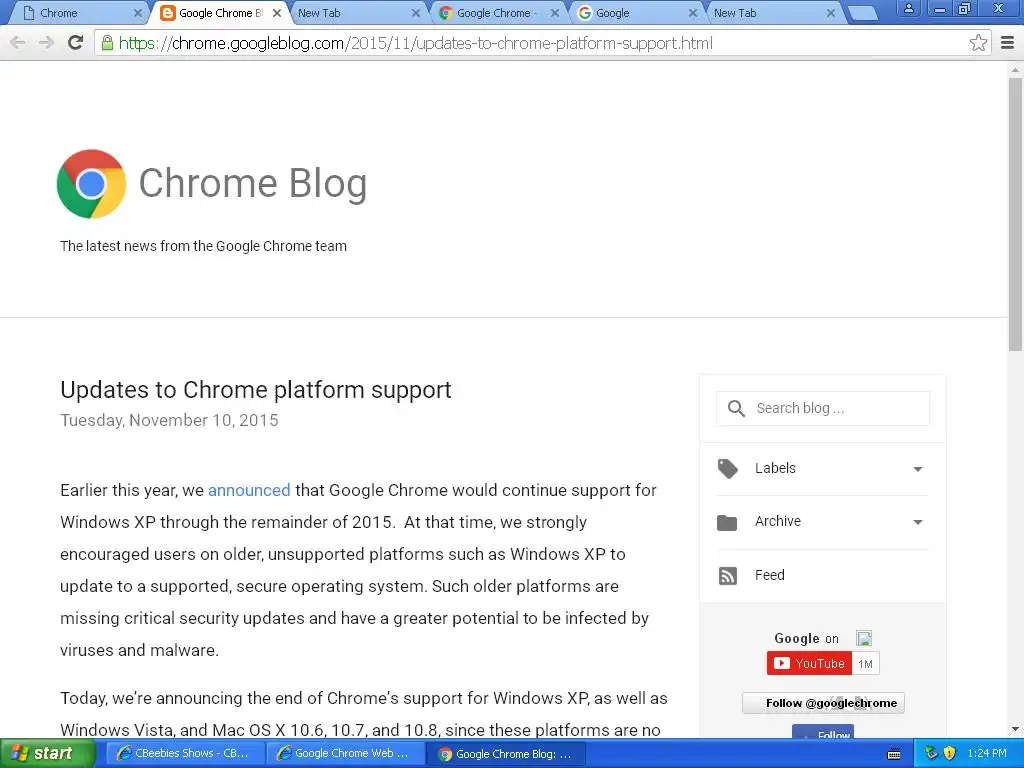Image resolution: width=1024 pixels, height=768 pixels.
Task: Click the magnifier icon in blog search
Action: click(736, 409)
